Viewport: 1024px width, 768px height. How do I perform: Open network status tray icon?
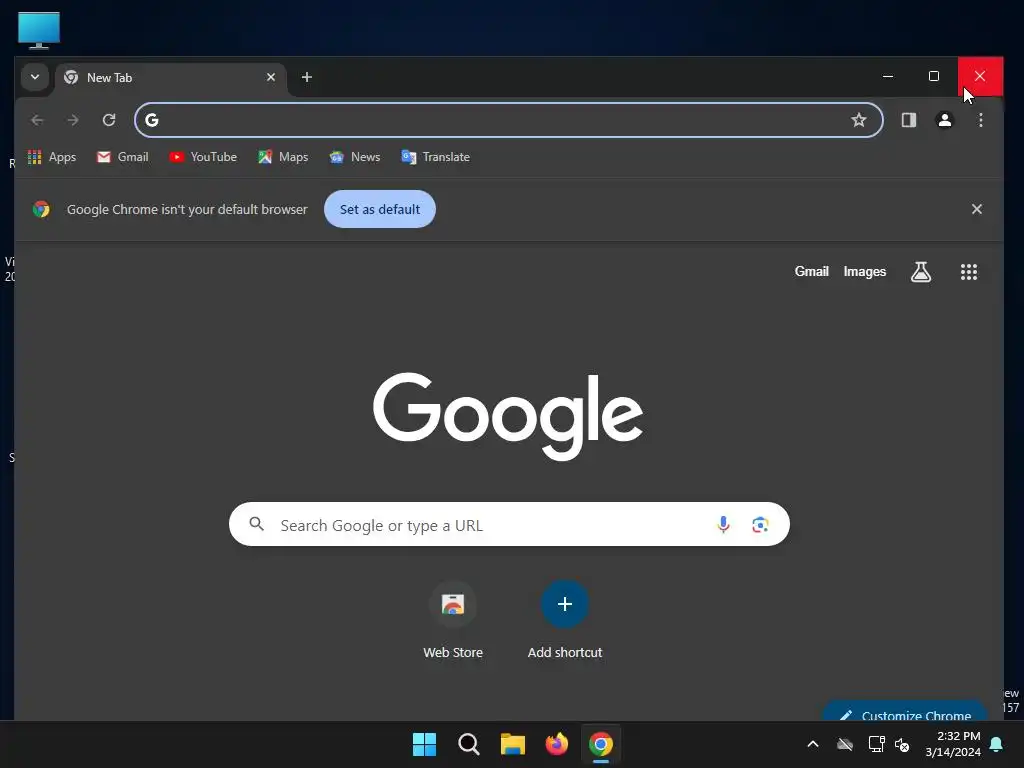[876, 744]
